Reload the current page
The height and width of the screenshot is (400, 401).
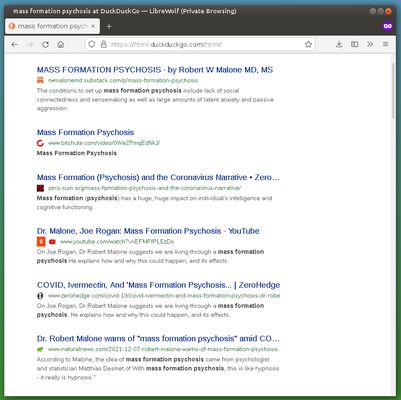(x=45, y=44)
